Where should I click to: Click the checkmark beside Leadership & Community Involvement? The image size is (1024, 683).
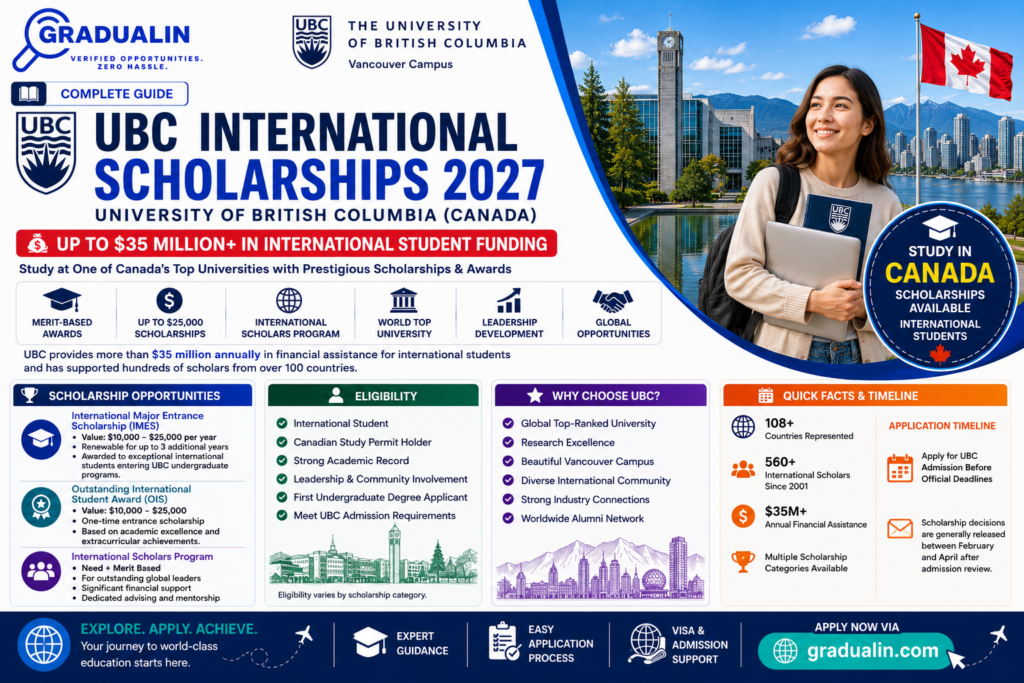pyautogui.click(x=282, y=479)
